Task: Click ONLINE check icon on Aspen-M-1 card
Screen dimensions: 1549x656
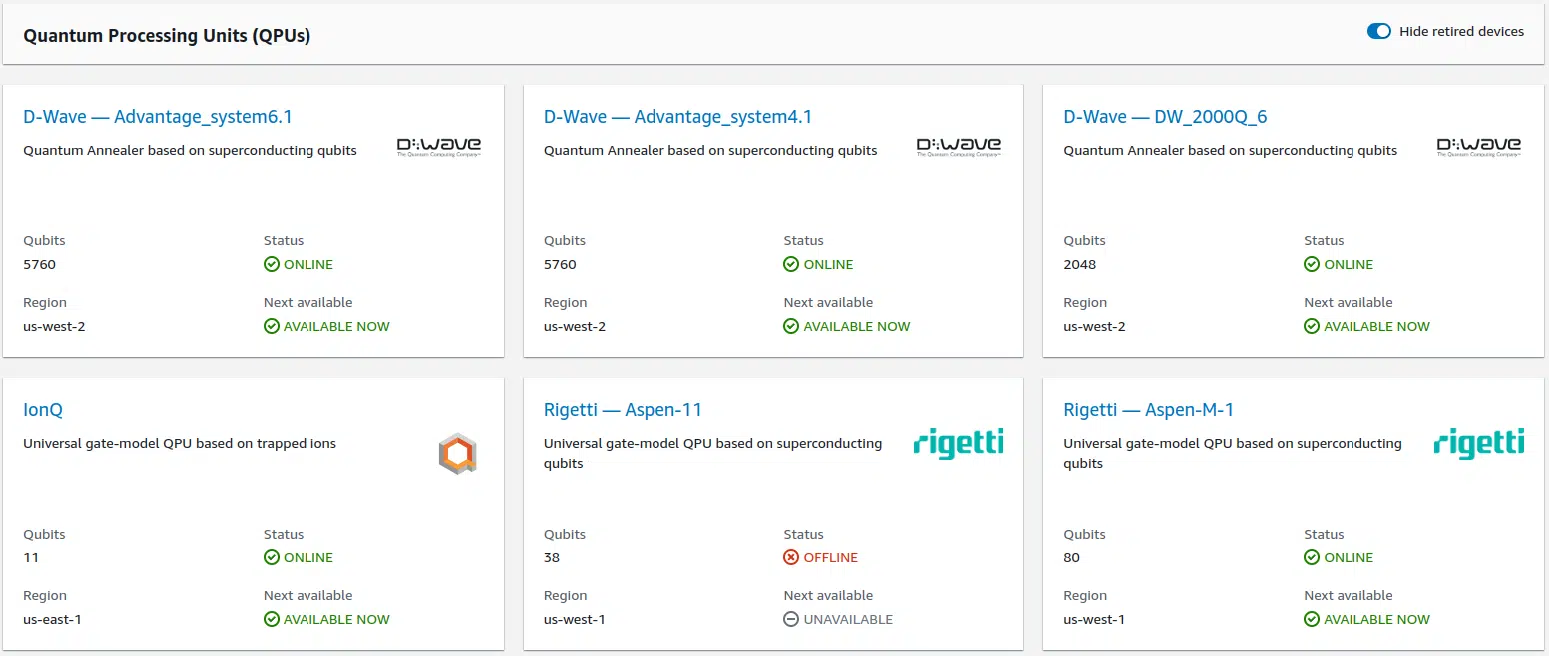Action: click(x=1311, y=557)
